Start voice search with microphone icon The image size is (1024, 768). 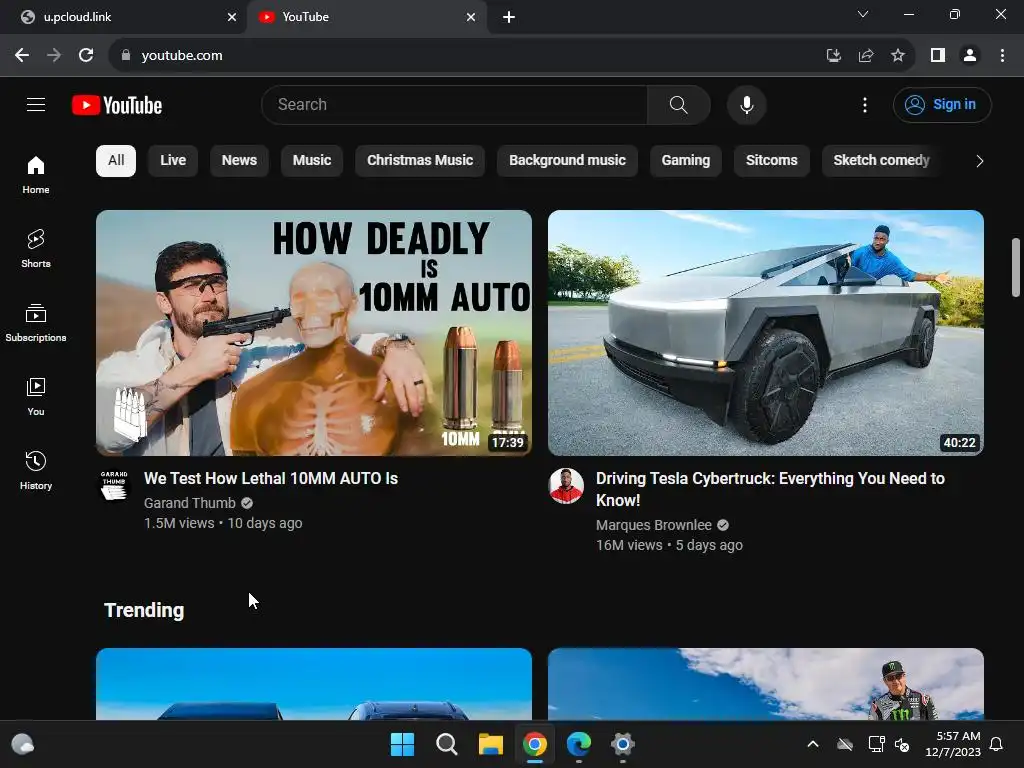[x=746, y=104]
